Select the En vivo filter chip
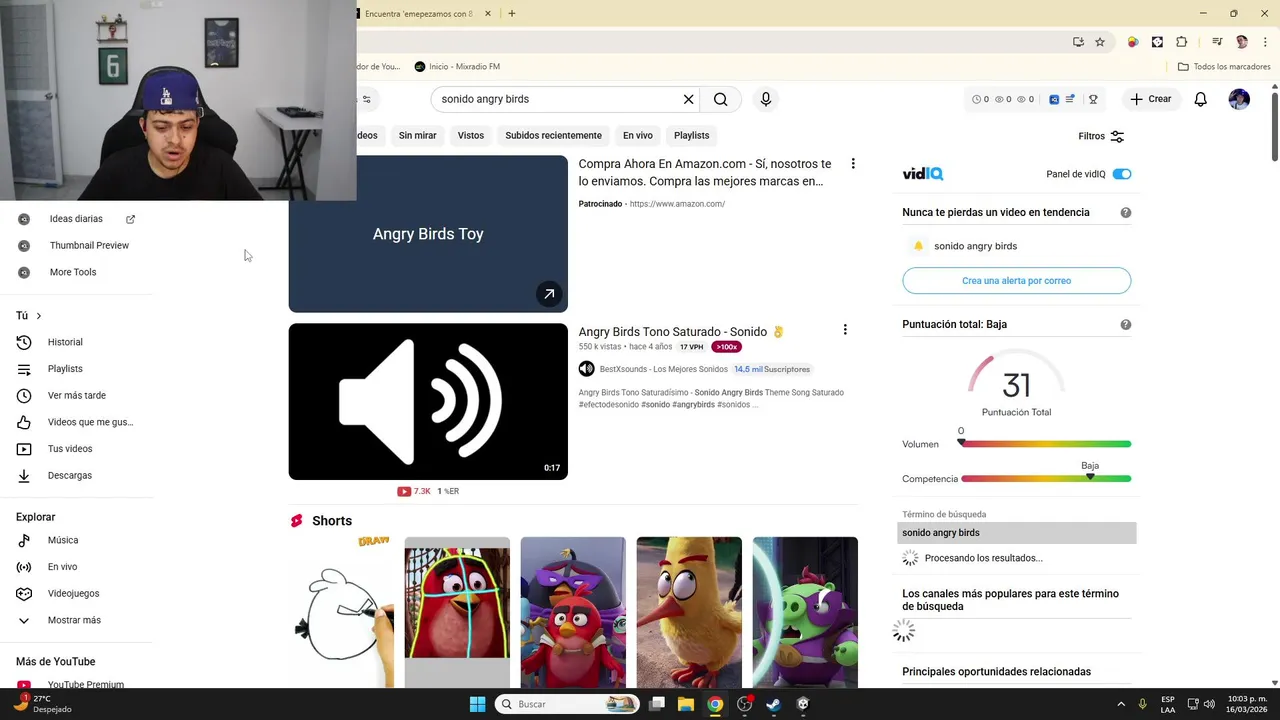This screenshot has height=720, width=1280. 638,135
